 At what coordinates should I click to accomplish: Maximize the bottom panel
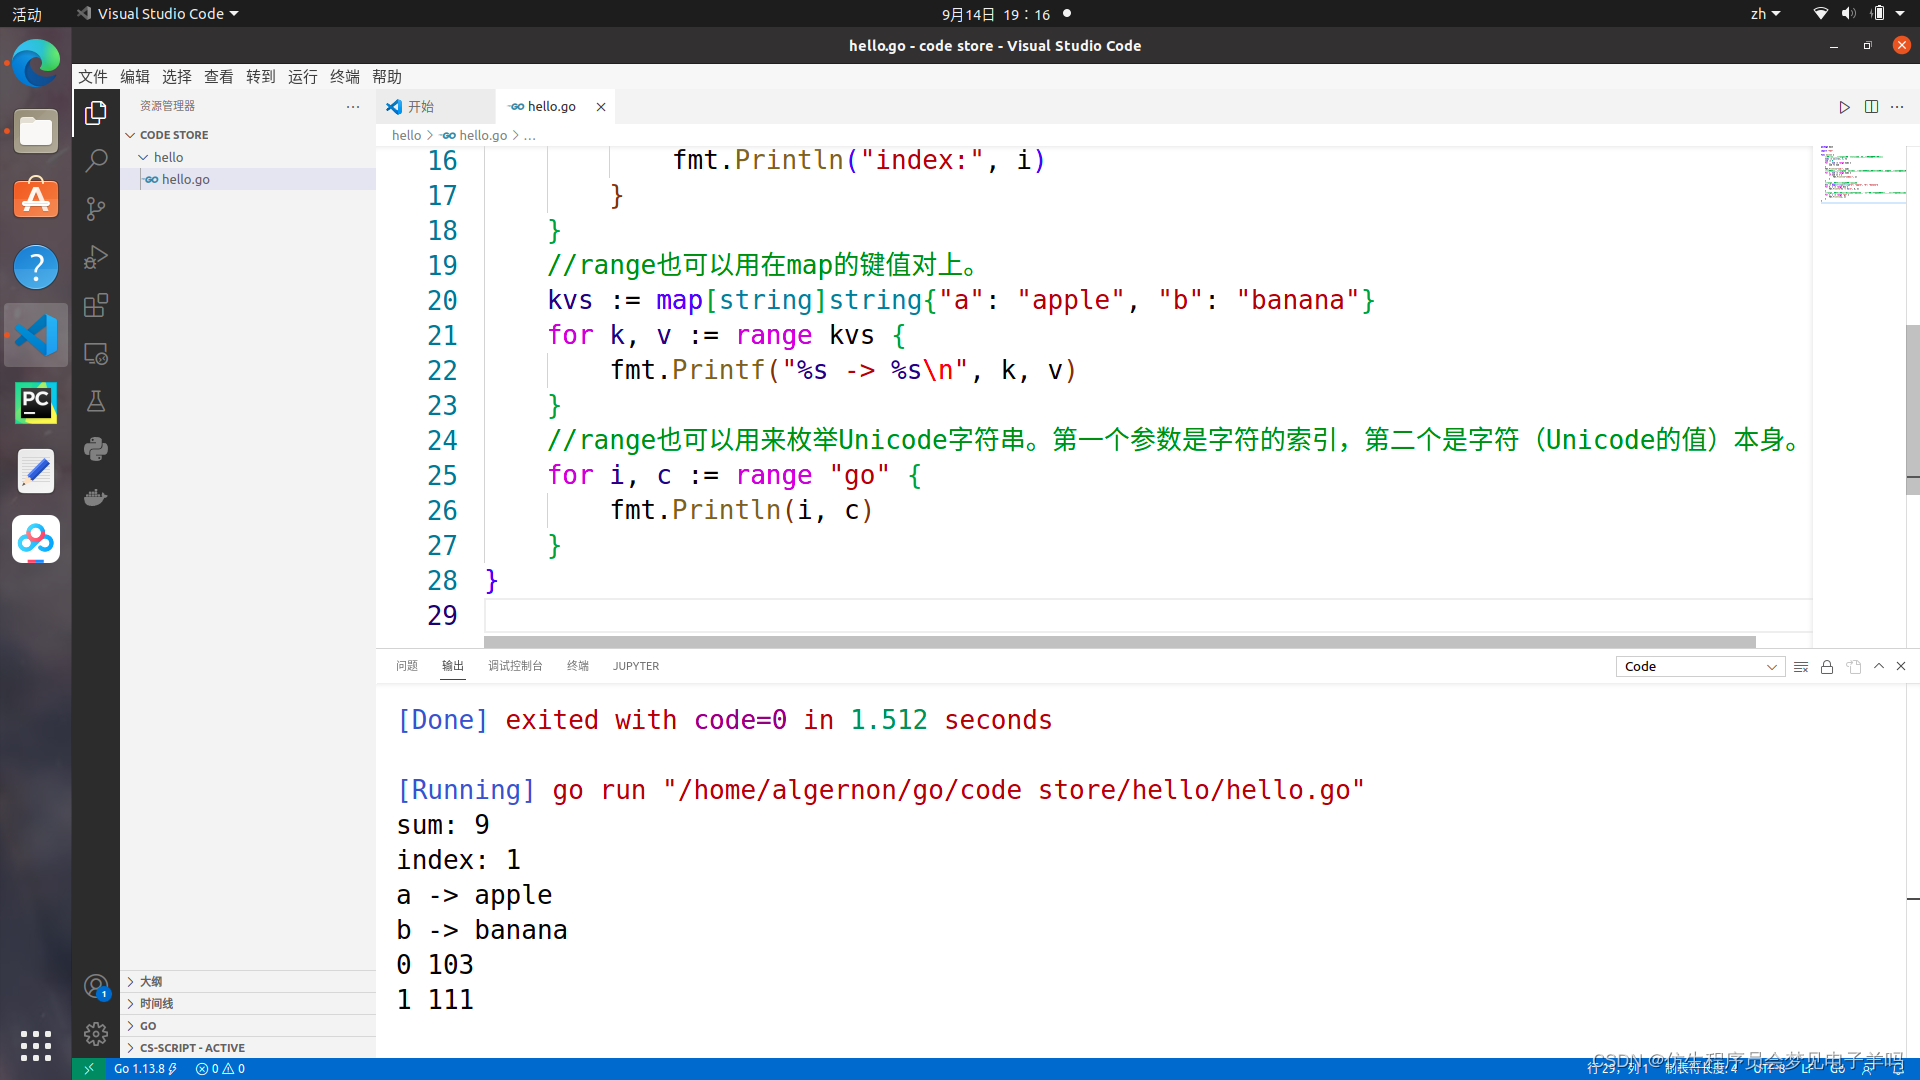tap(1879, 666)
